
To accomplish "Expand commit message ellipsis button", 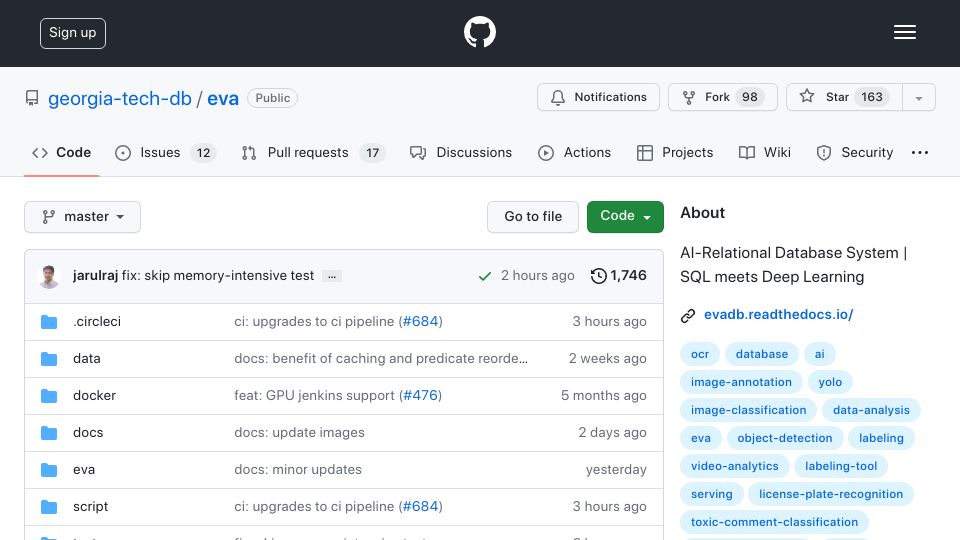I will point(332,276).
